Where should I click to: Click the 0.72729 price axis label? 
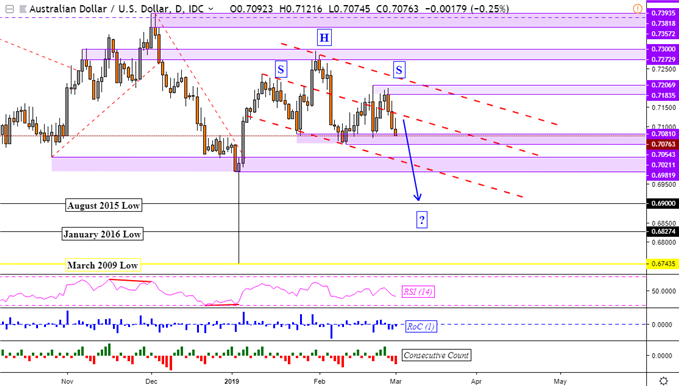pos(663,59)
